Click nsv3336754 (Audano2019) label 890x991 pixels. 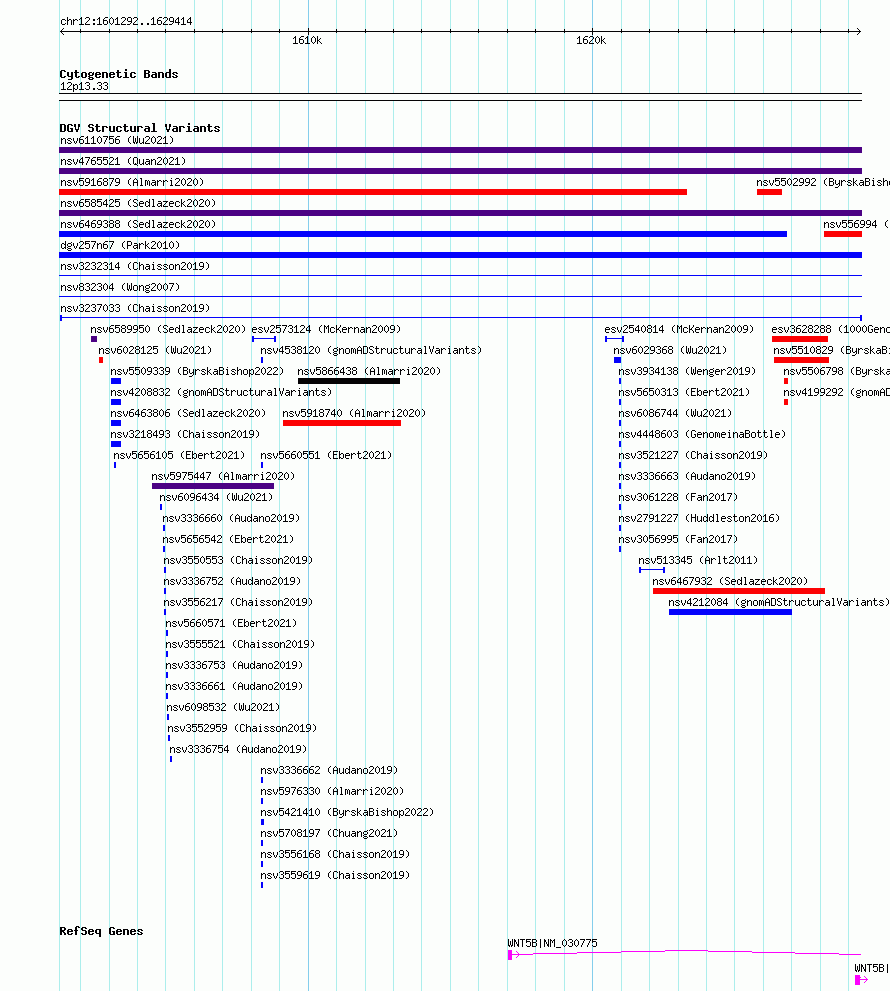238,749
